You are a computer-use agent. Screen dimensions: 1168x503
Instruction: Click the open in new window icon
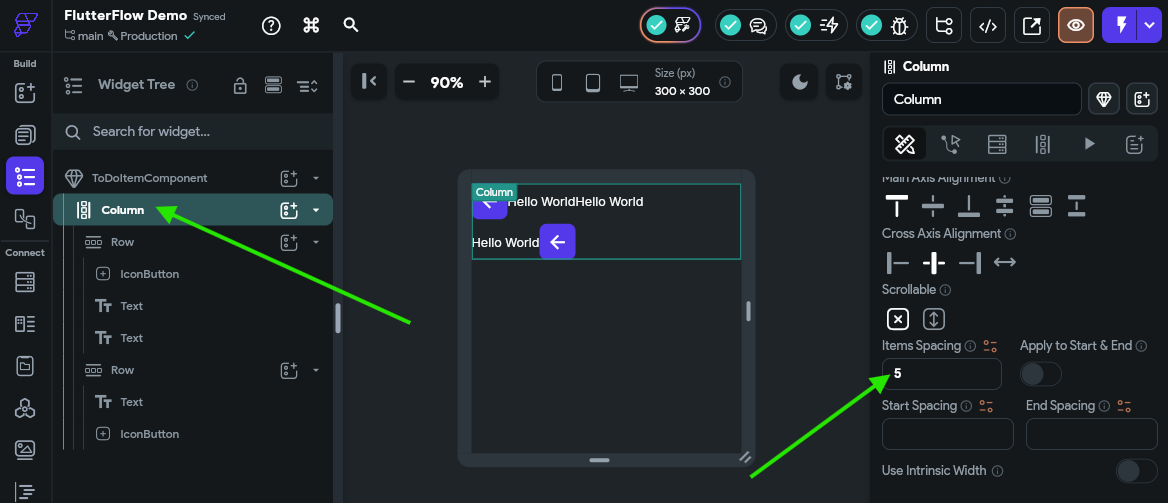[1032, 25]
